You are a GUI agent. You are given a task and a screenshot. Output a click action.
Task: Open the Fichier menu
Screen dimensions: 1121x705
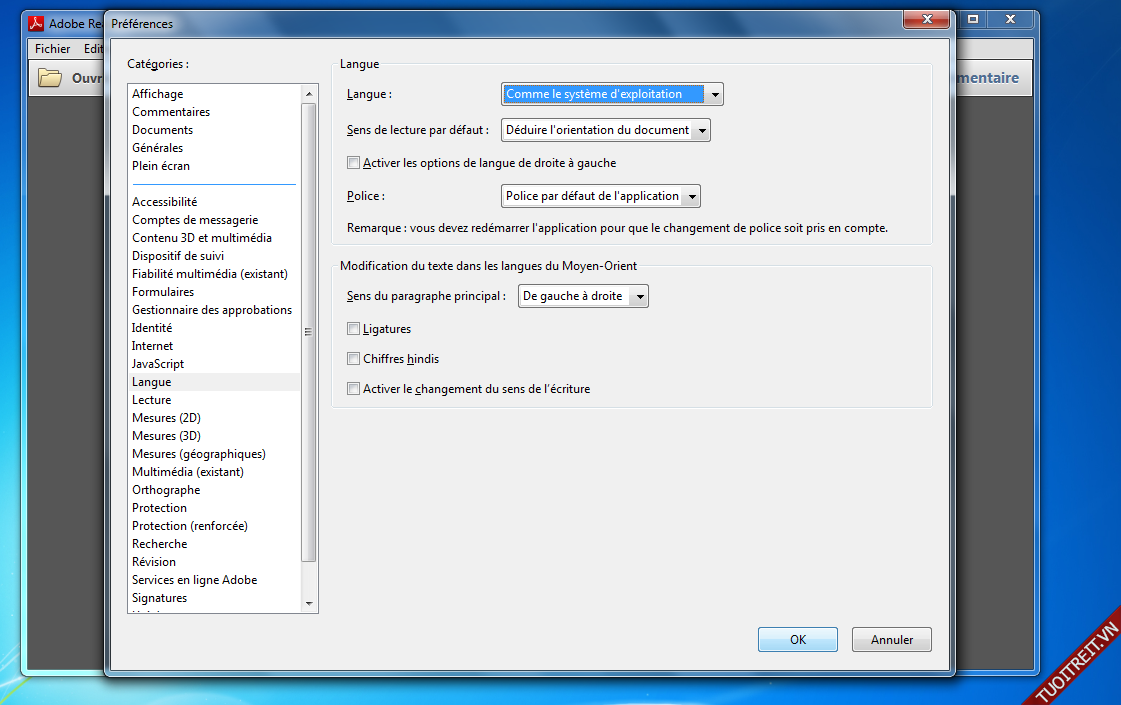click(x=53, y=49)
